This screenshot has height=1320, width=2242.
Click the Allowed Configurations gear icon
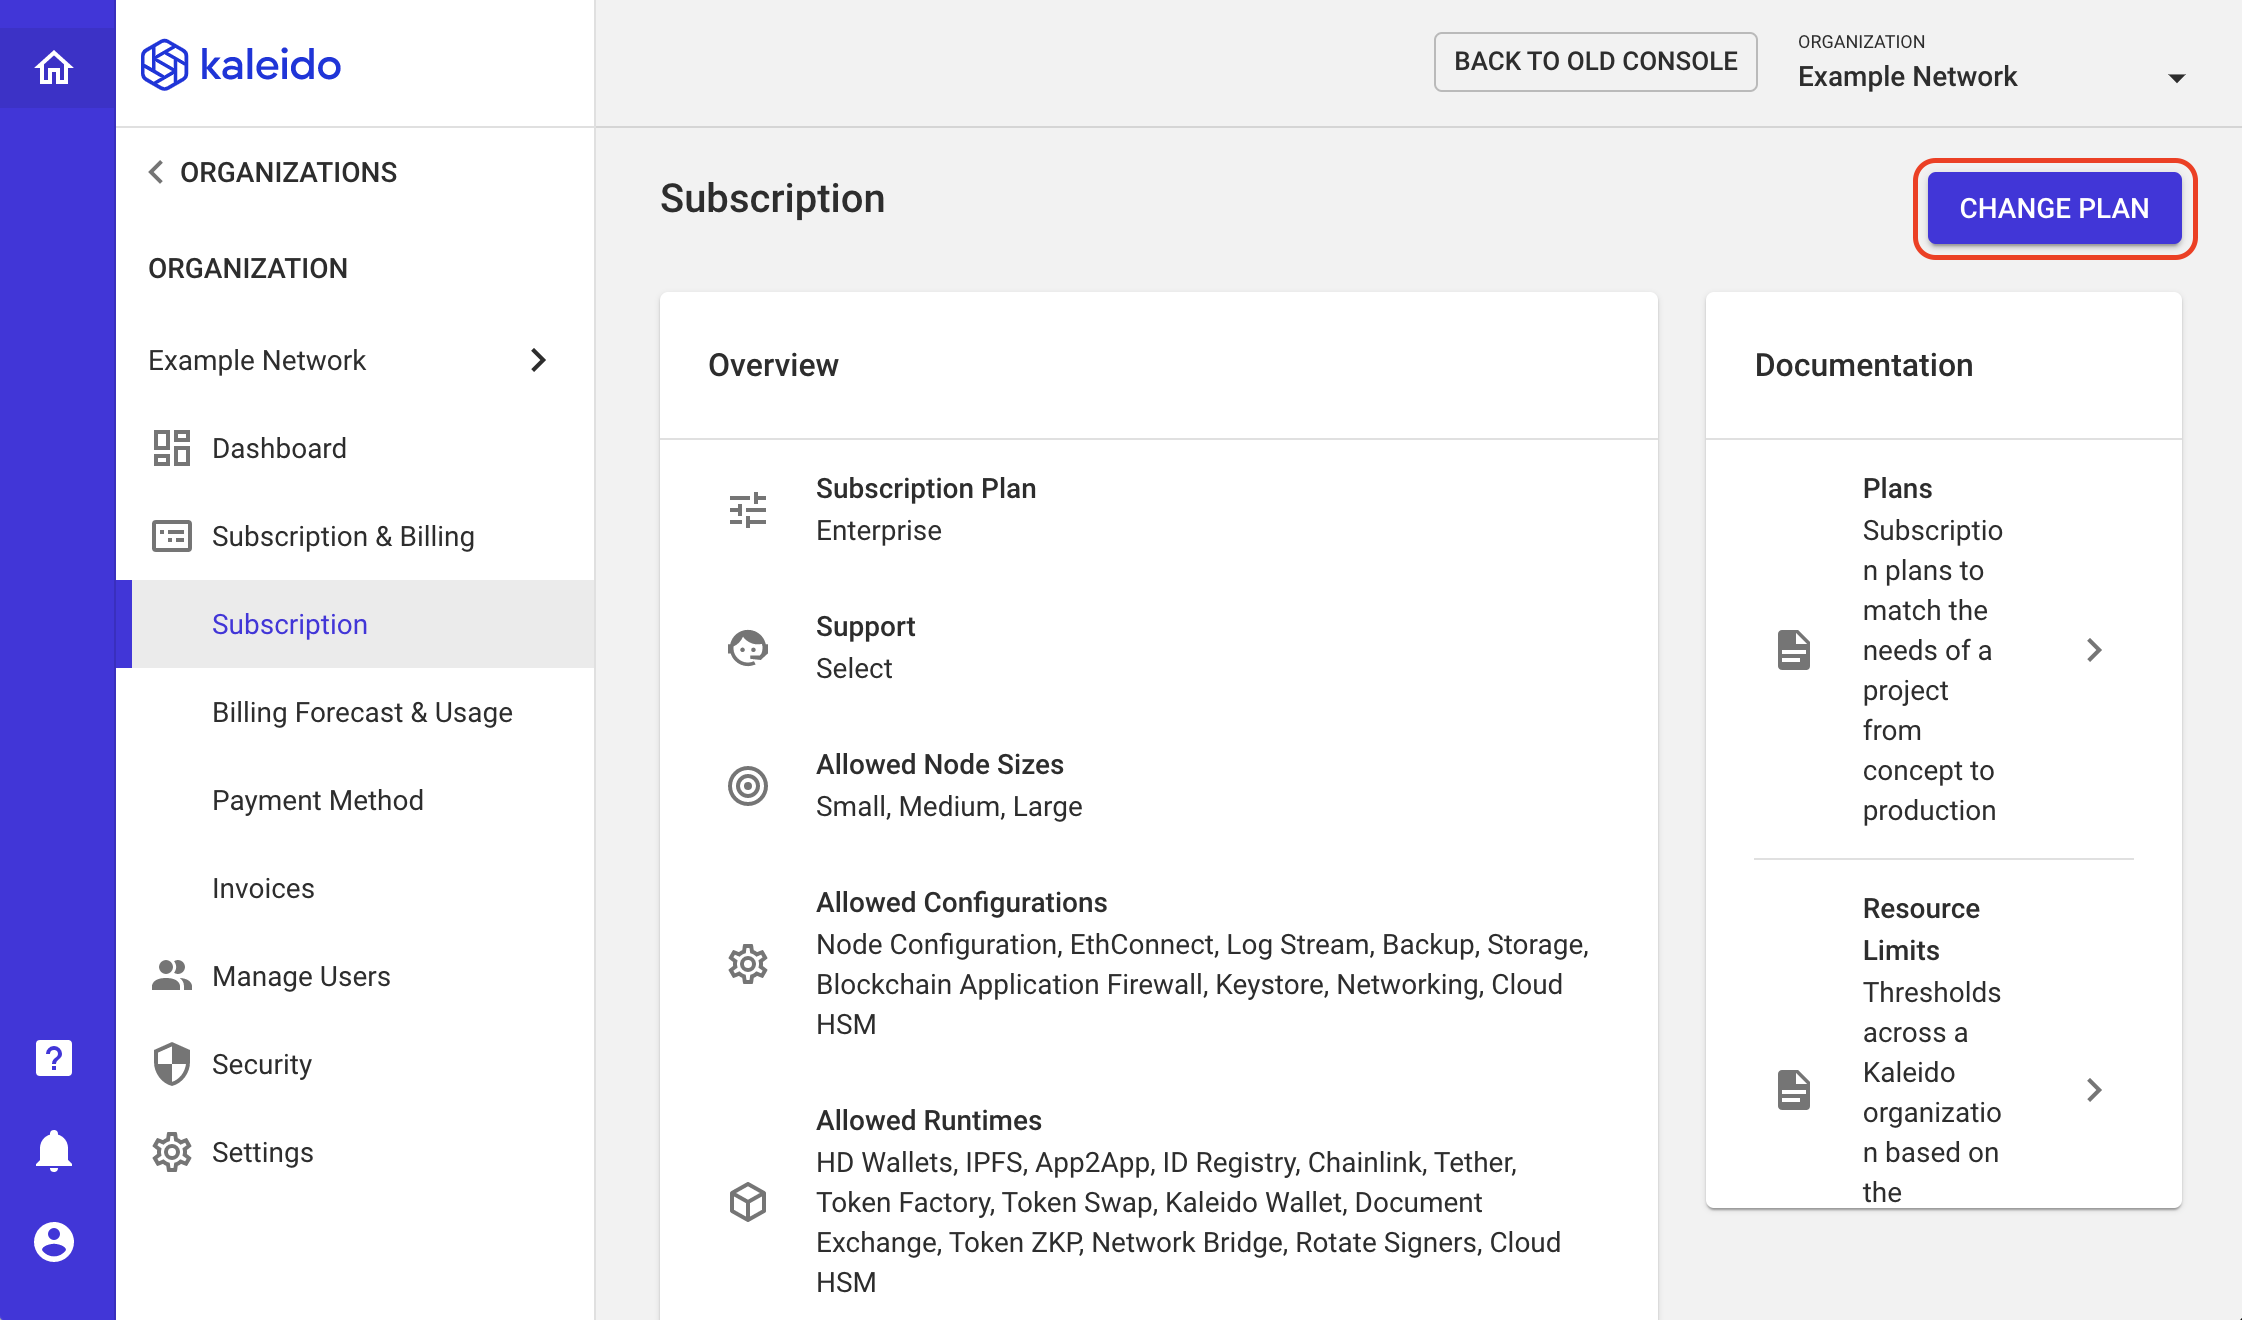(x=747, y=964)
